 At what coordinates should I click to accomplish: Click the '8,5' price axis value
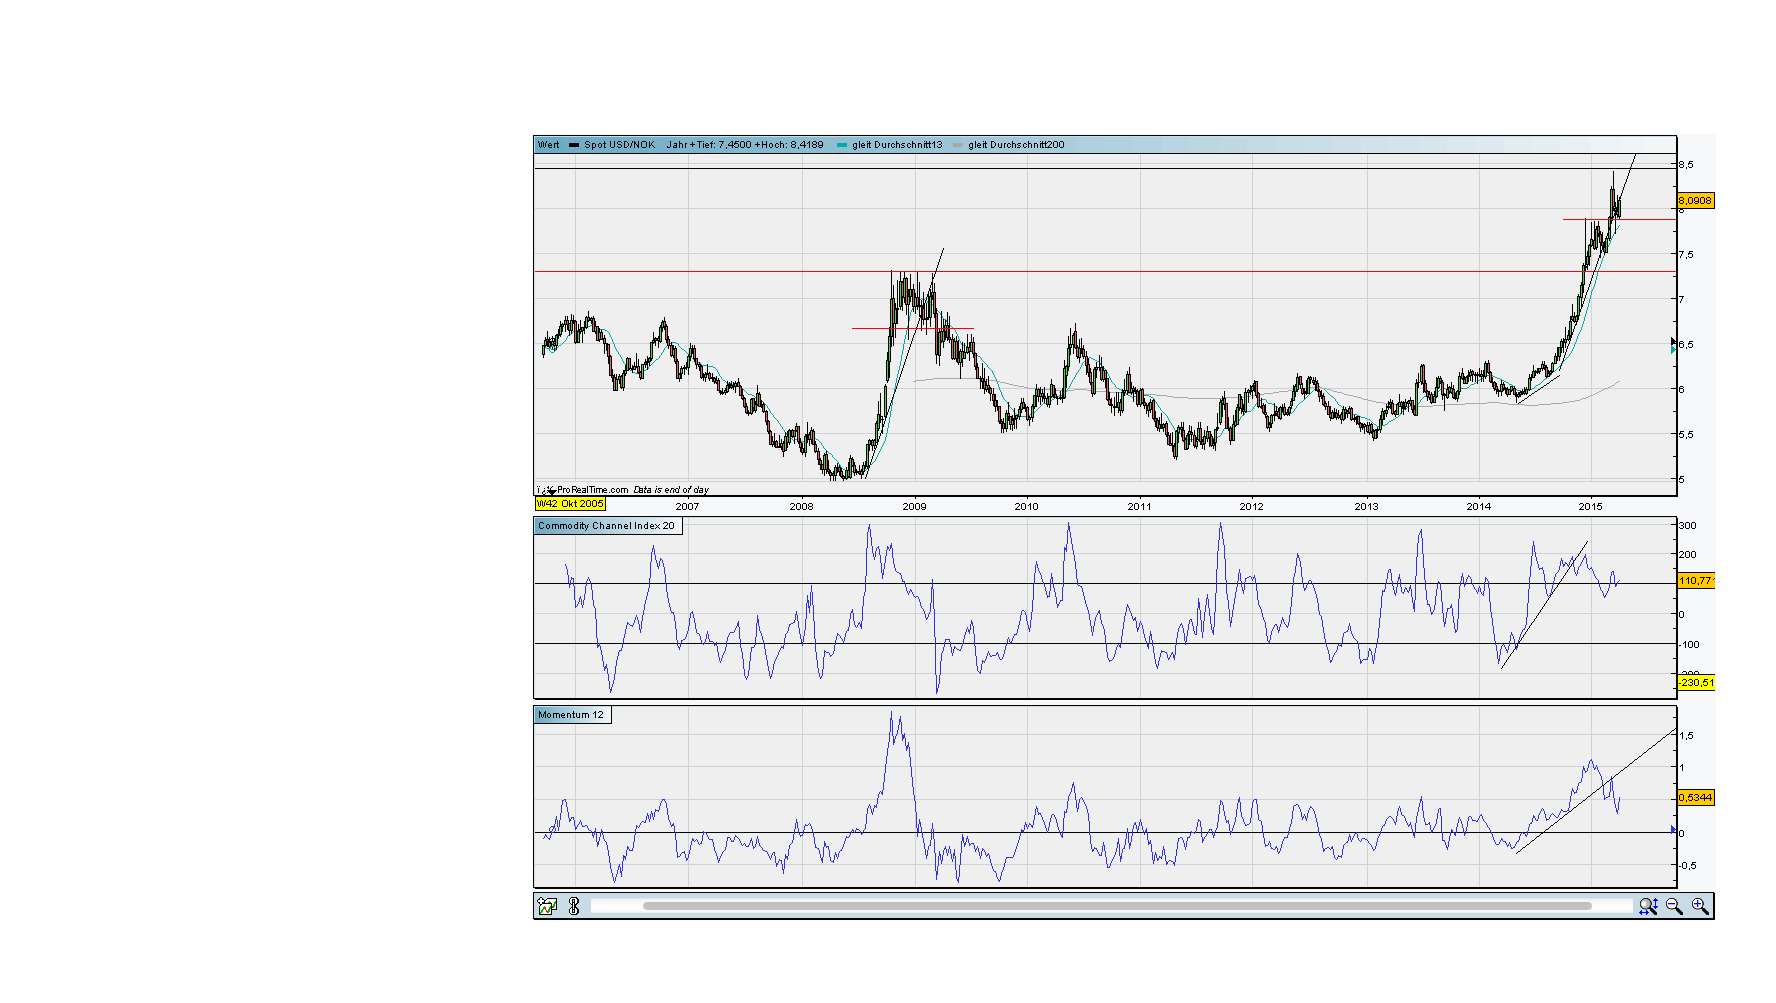click(1686, 165)
